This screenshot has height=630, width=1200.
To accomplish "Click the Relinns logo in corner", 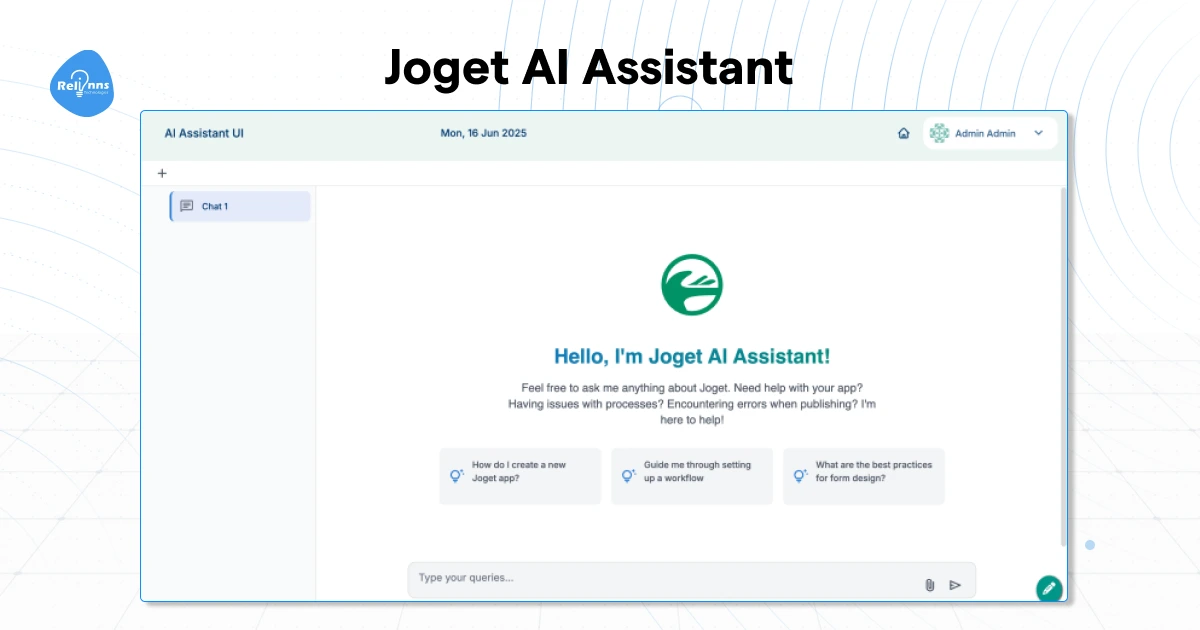I will click(x=82, y=83).
